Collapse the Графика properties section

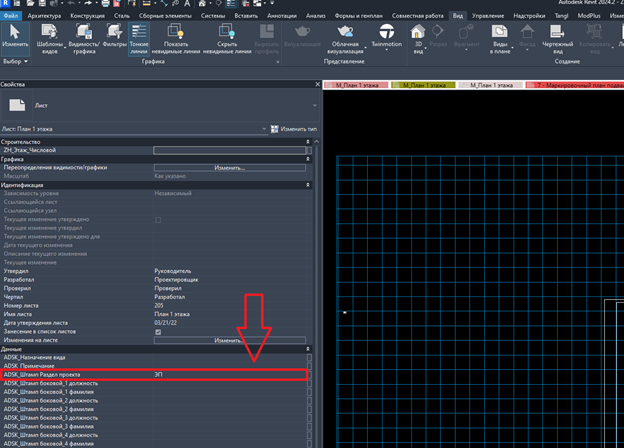point(308,159)
